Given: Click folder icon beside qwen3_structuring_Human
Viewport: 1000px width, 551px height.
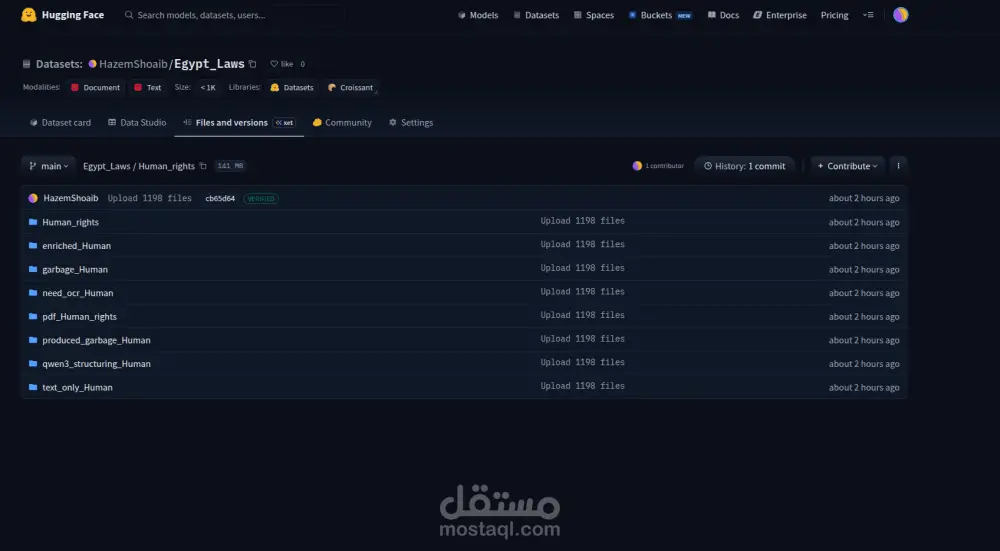Looking at the screenshot, I should (33, 364).
